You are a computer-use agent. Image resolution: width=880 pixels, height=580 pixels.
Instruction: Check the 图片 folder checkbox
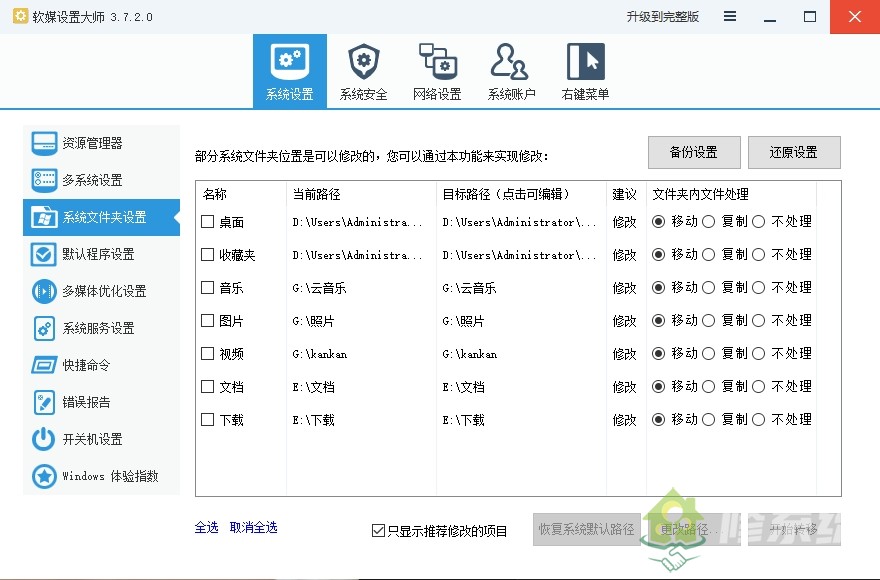pos(208,321)
